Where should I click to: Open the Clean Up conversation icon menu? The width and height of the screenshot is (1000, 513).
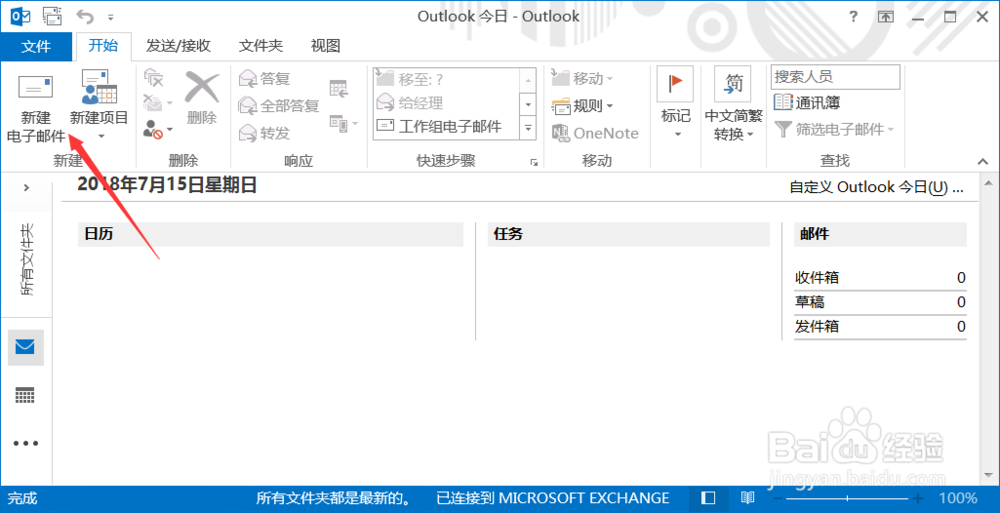pos(158,103)
